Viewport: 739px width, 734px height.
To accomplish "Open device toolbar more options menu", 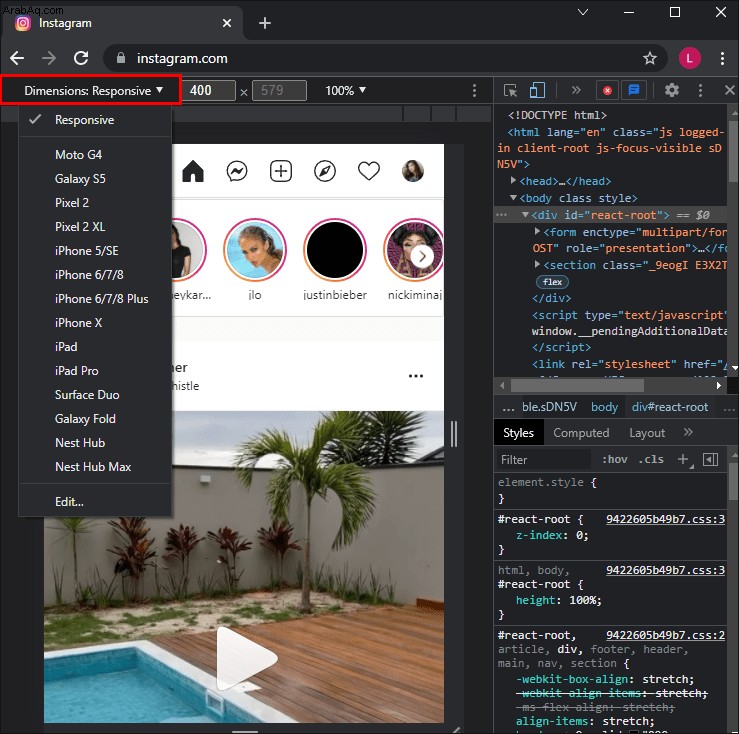I will click(x=474, y=91).
